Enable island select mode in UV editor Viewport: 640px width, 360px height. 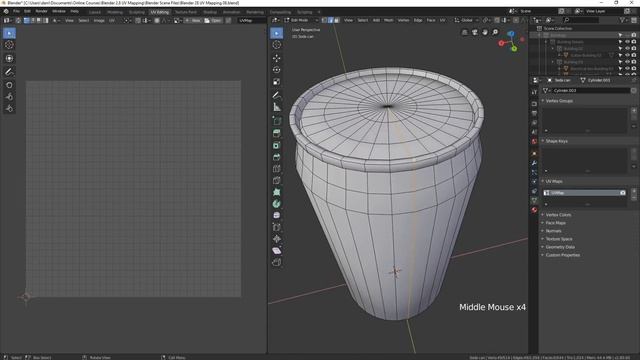46,20
